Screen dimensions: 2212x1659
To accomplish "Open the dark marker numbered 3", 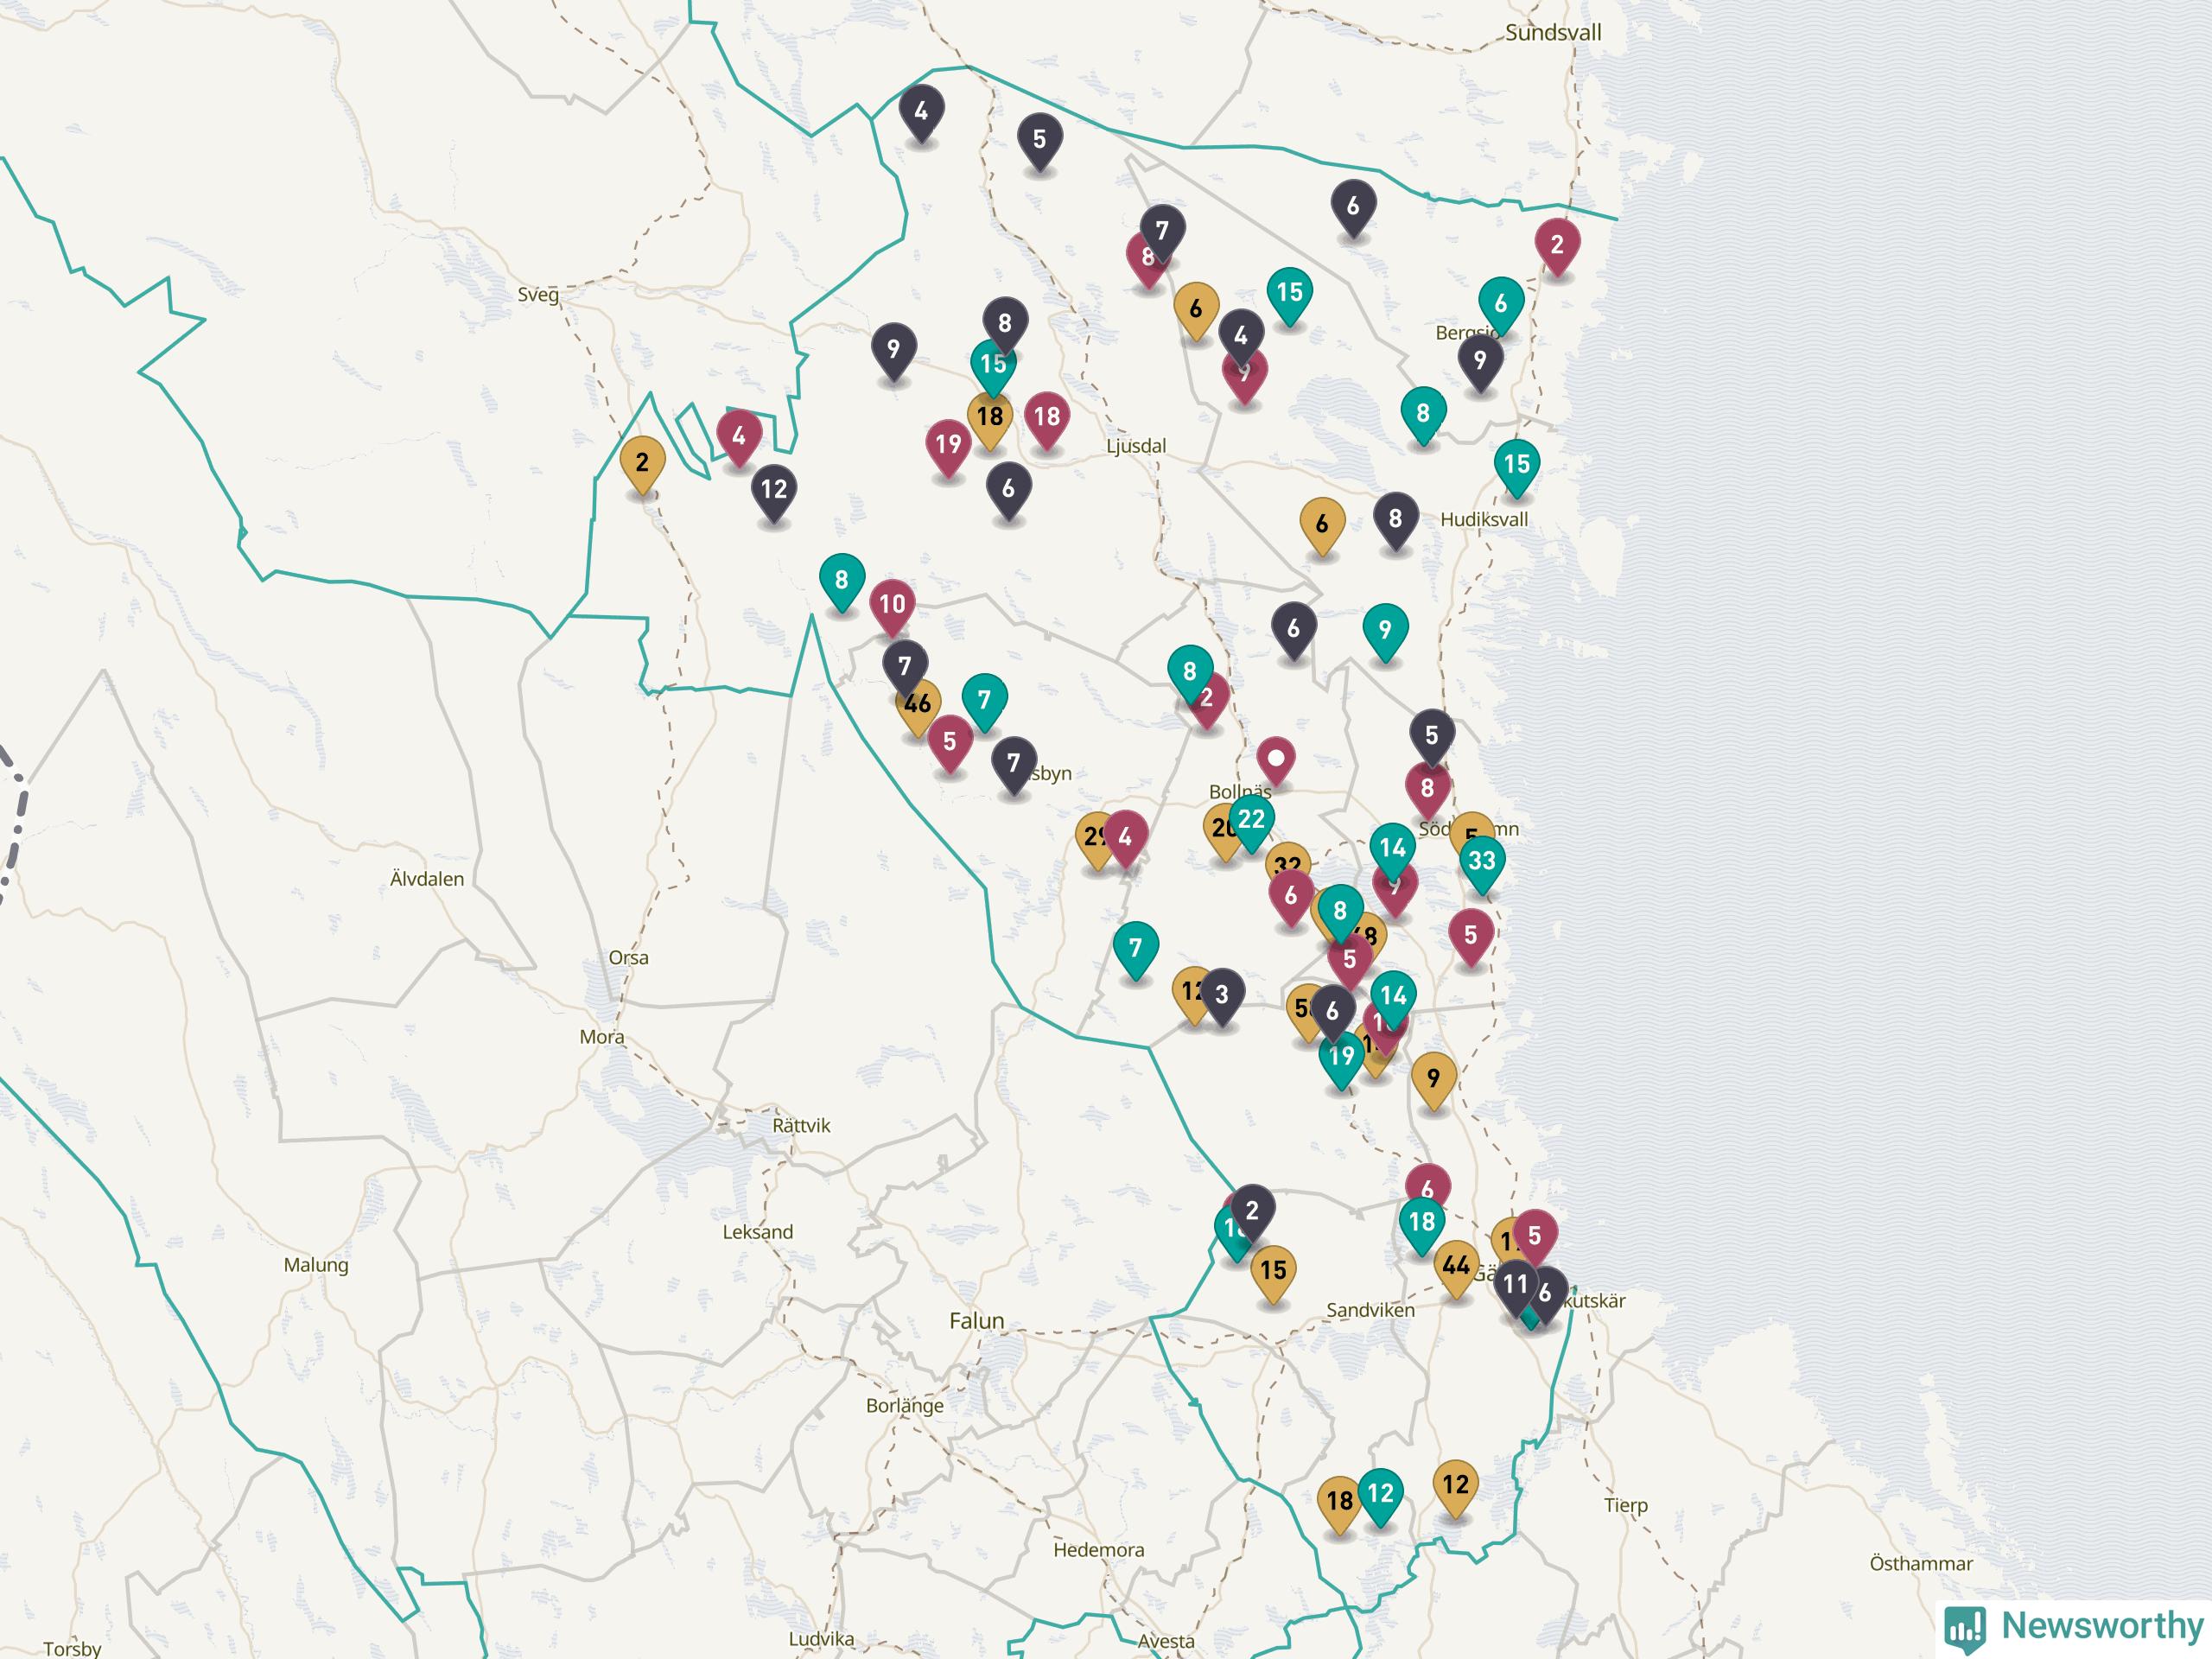I will (1222, 994).
